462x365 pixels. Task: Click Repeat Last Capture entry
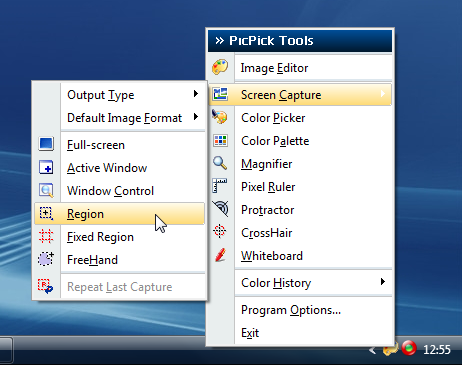coord(120,287)
